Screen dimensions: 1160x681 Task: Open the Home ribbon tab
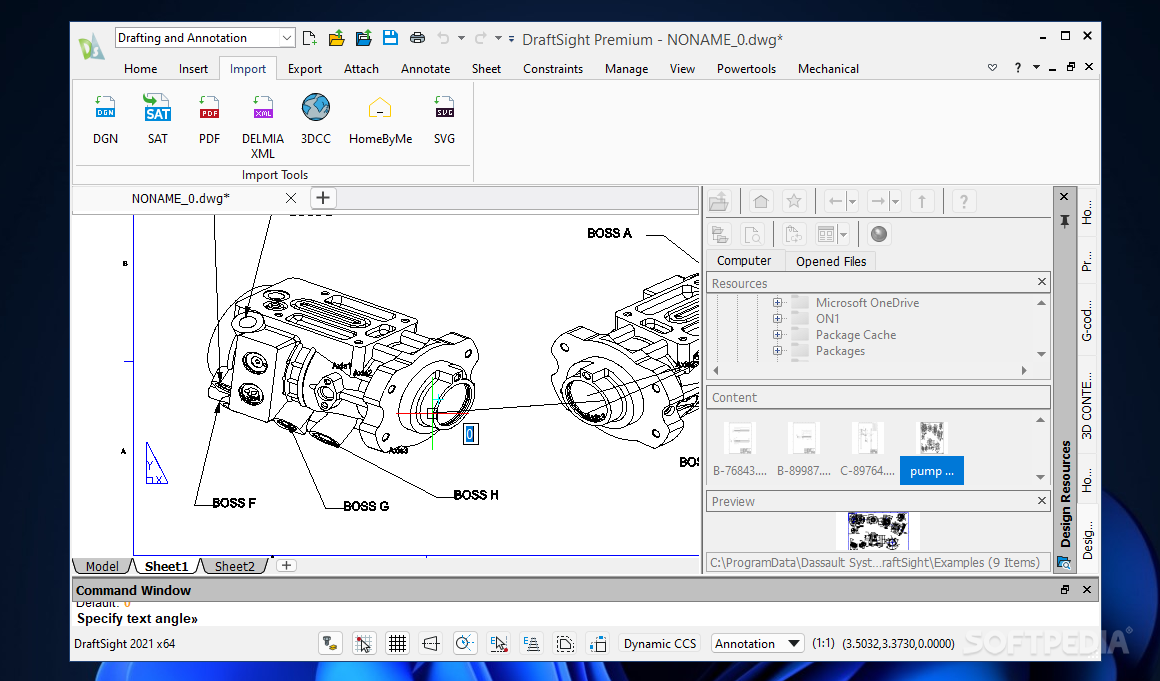141,69
